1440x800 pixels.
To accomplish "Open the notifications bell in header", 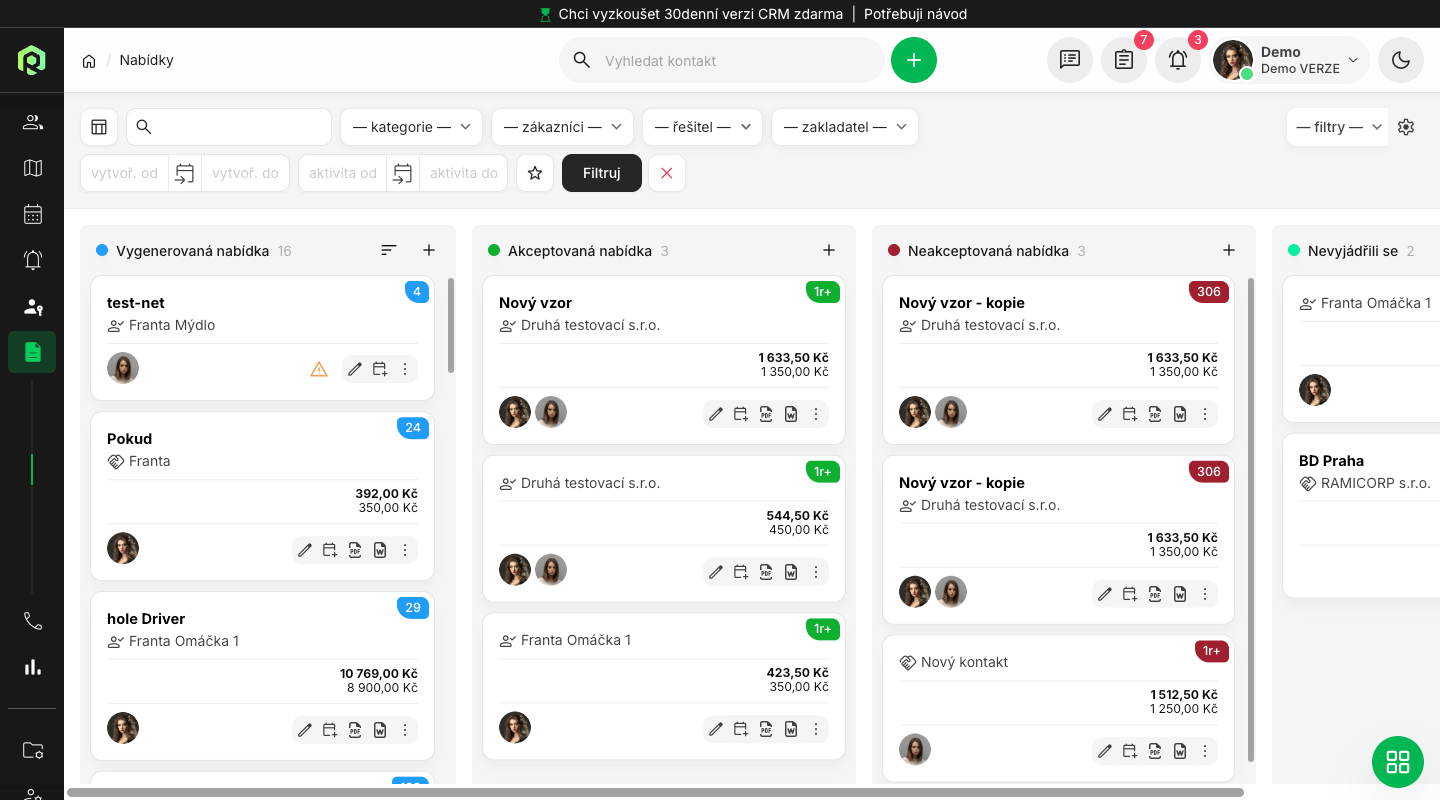I will (1177, 60).
